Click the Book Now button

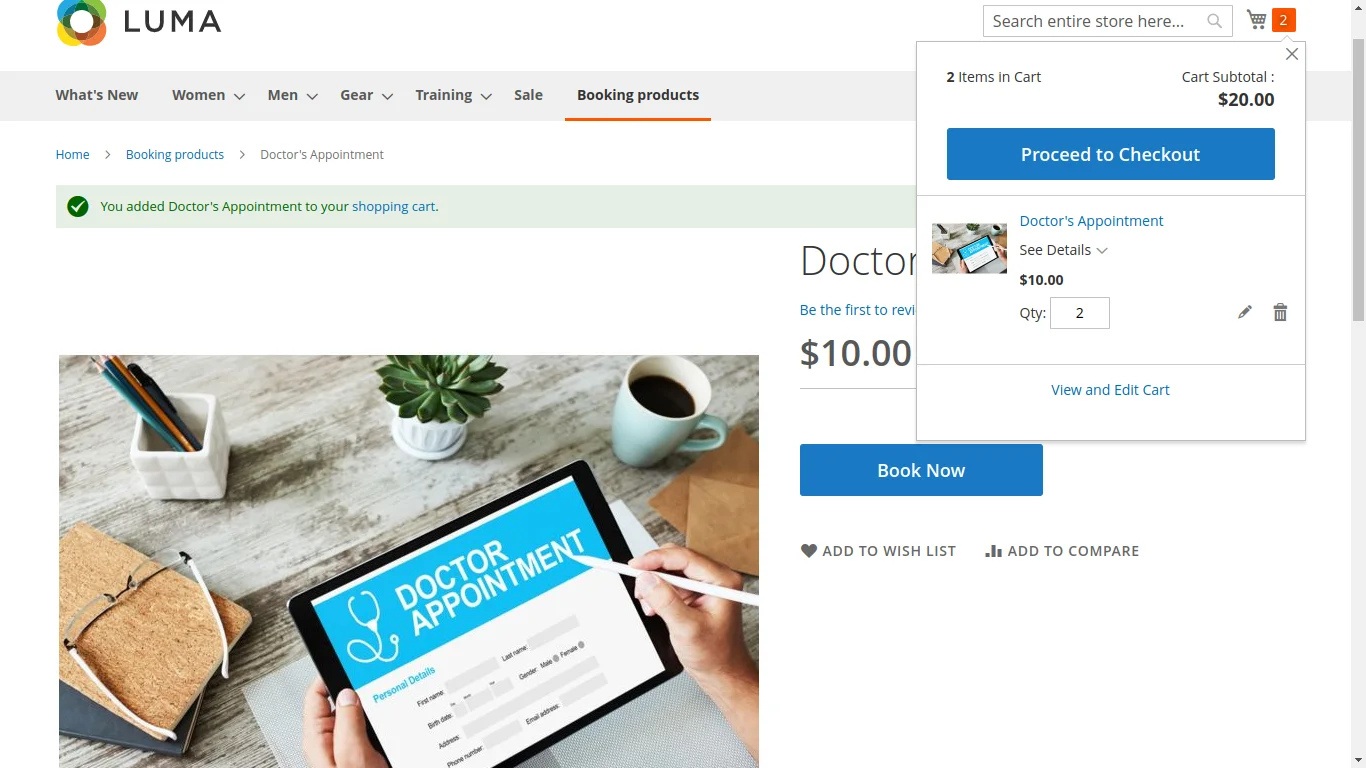[x=921, y=470]
